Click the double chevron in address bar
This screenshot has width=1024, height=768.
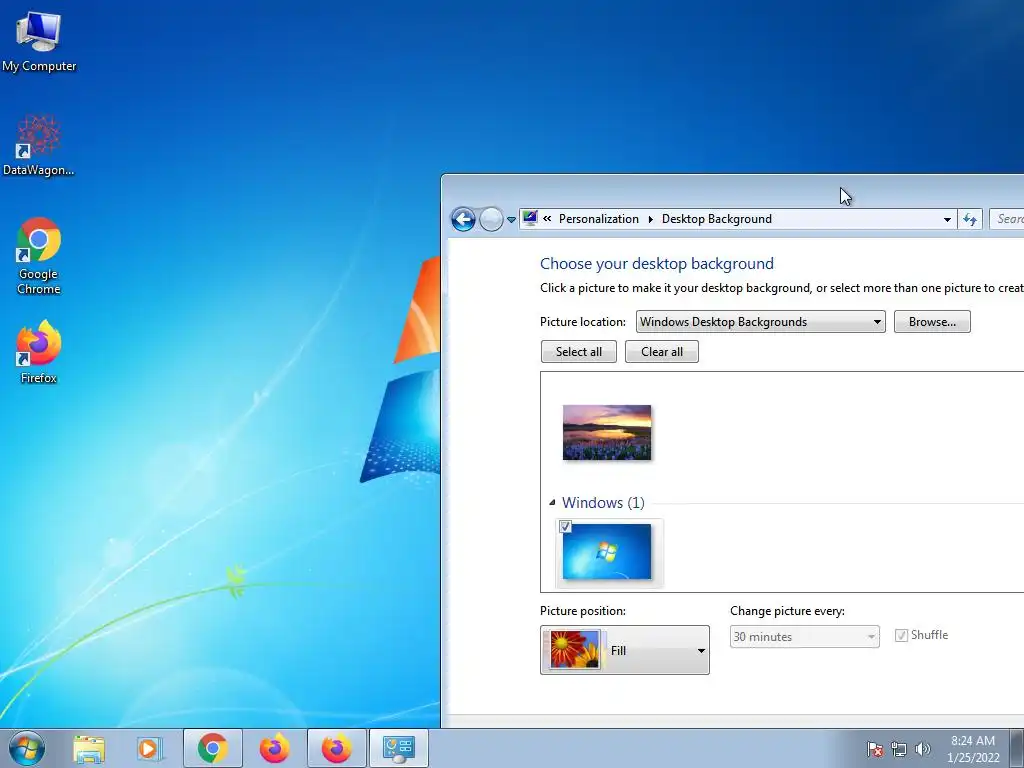pyautogui.click(x=547, y=219)
